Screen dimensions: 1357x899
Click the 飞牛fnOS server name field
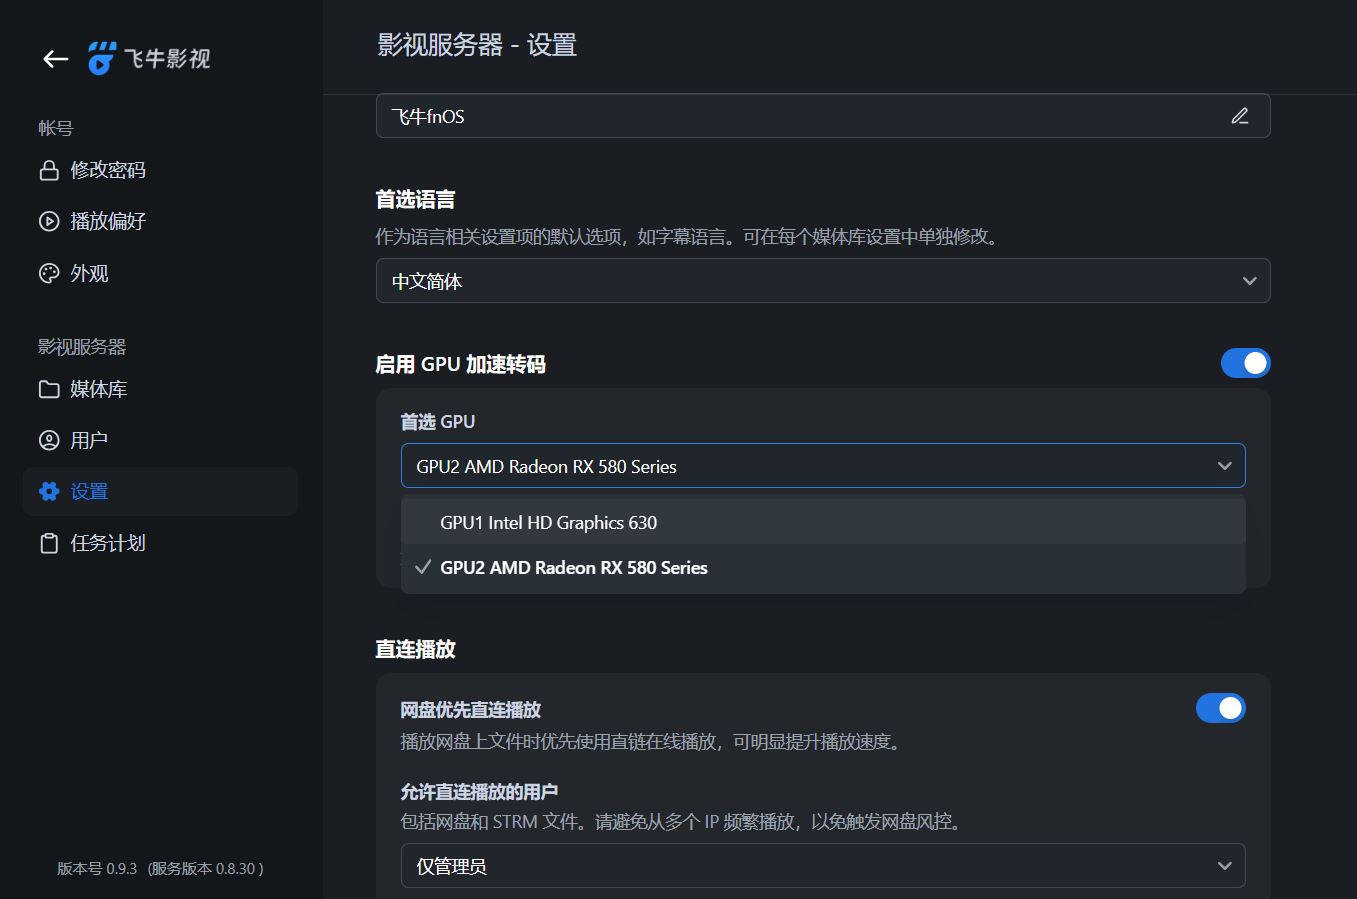823,116
